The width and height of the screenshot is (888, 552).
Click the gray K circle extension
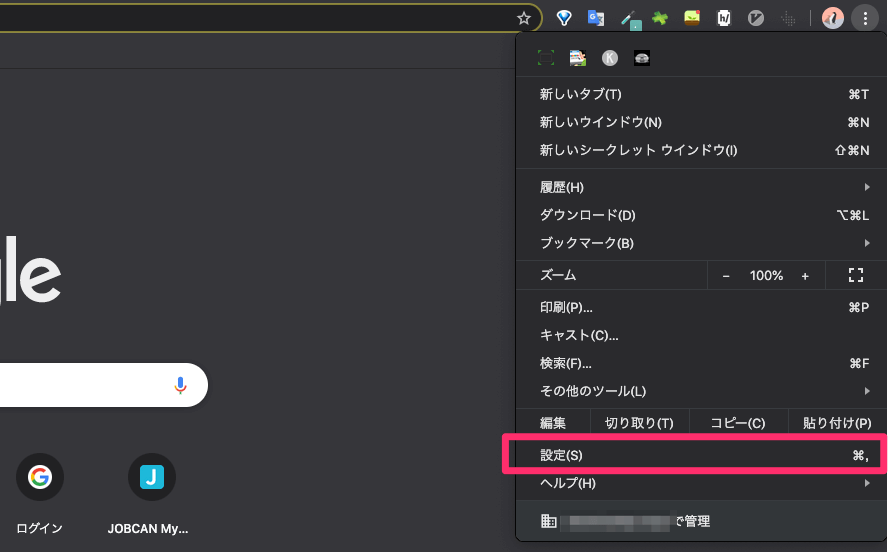[x=610, y=58]
